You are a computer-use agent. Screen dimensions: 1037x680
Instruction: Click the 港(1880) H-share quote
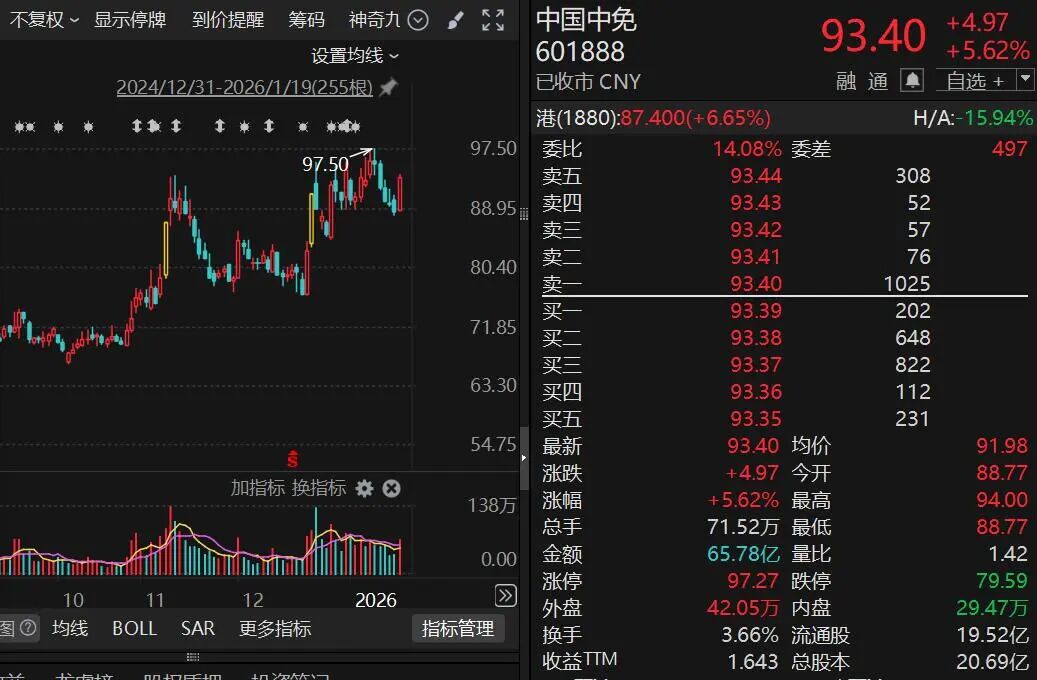click(x=653, y=118)
